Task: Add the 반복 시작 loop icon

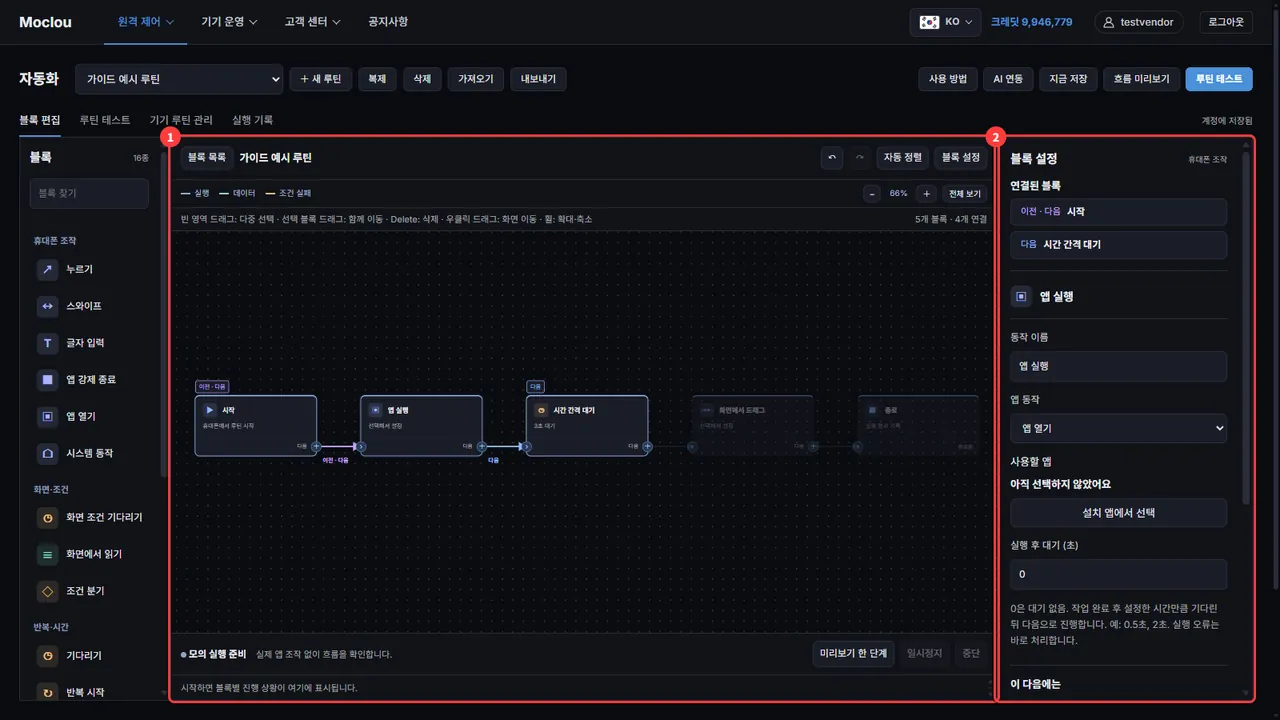Action: click(x=47, y=692)
